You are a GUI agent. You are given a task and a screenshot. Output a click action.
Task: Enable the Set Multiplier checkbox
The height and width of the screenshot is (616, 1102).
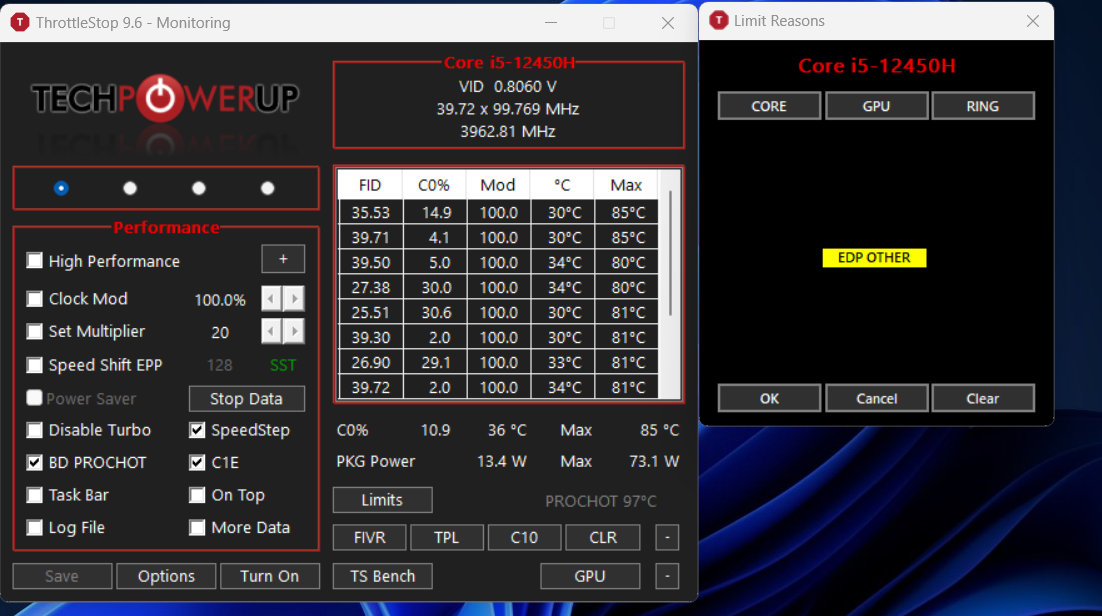coord(34,331)
